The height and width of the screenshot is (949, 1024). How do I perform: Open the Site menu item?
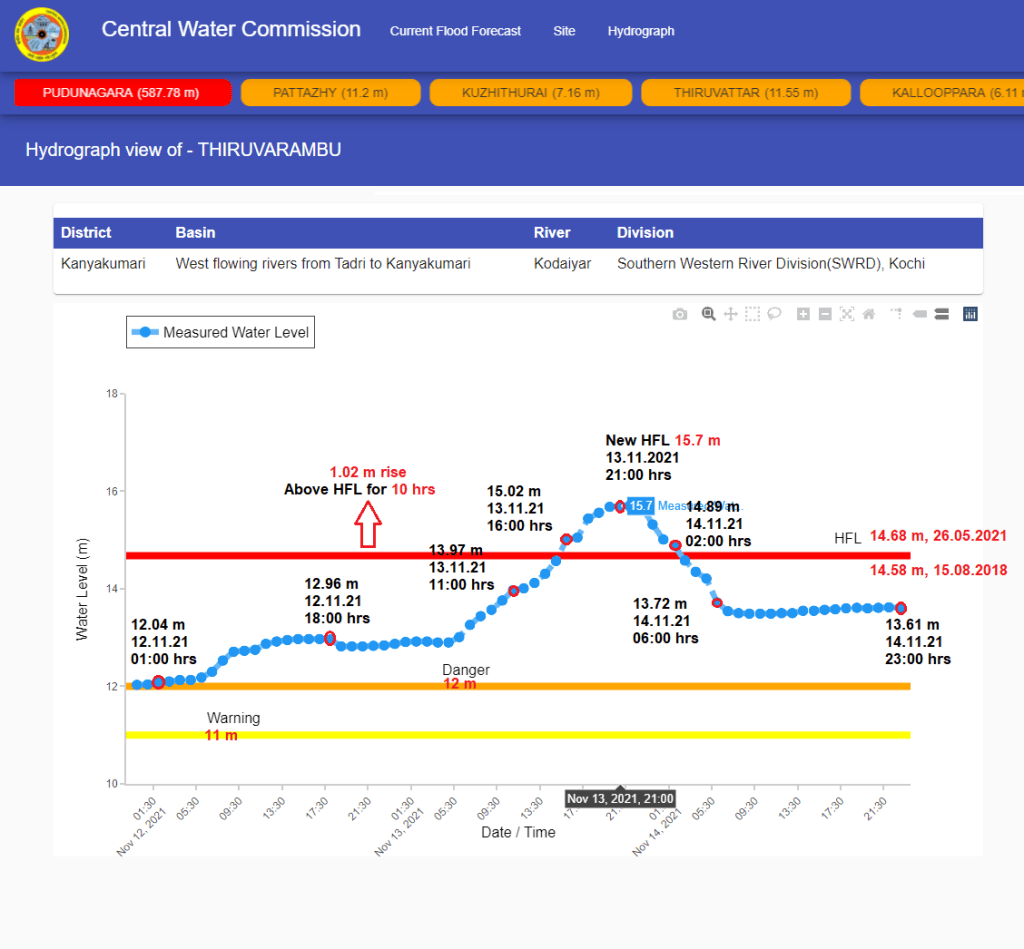(564, 31)
